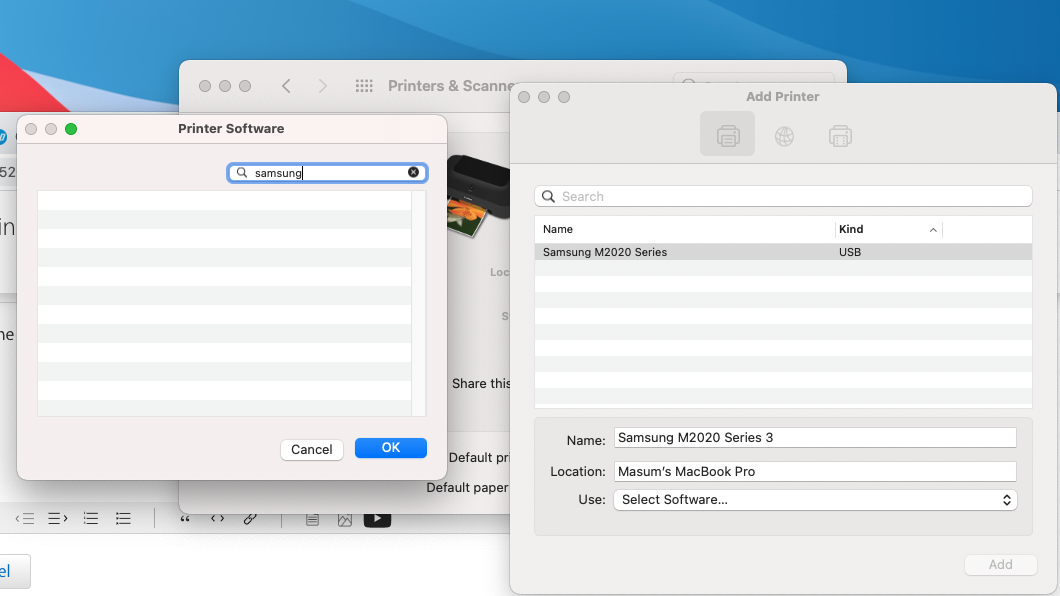Zoom the Printer Software window with the green button
The width and height of the screenshot is (1060, 596).
pos(71,129)
